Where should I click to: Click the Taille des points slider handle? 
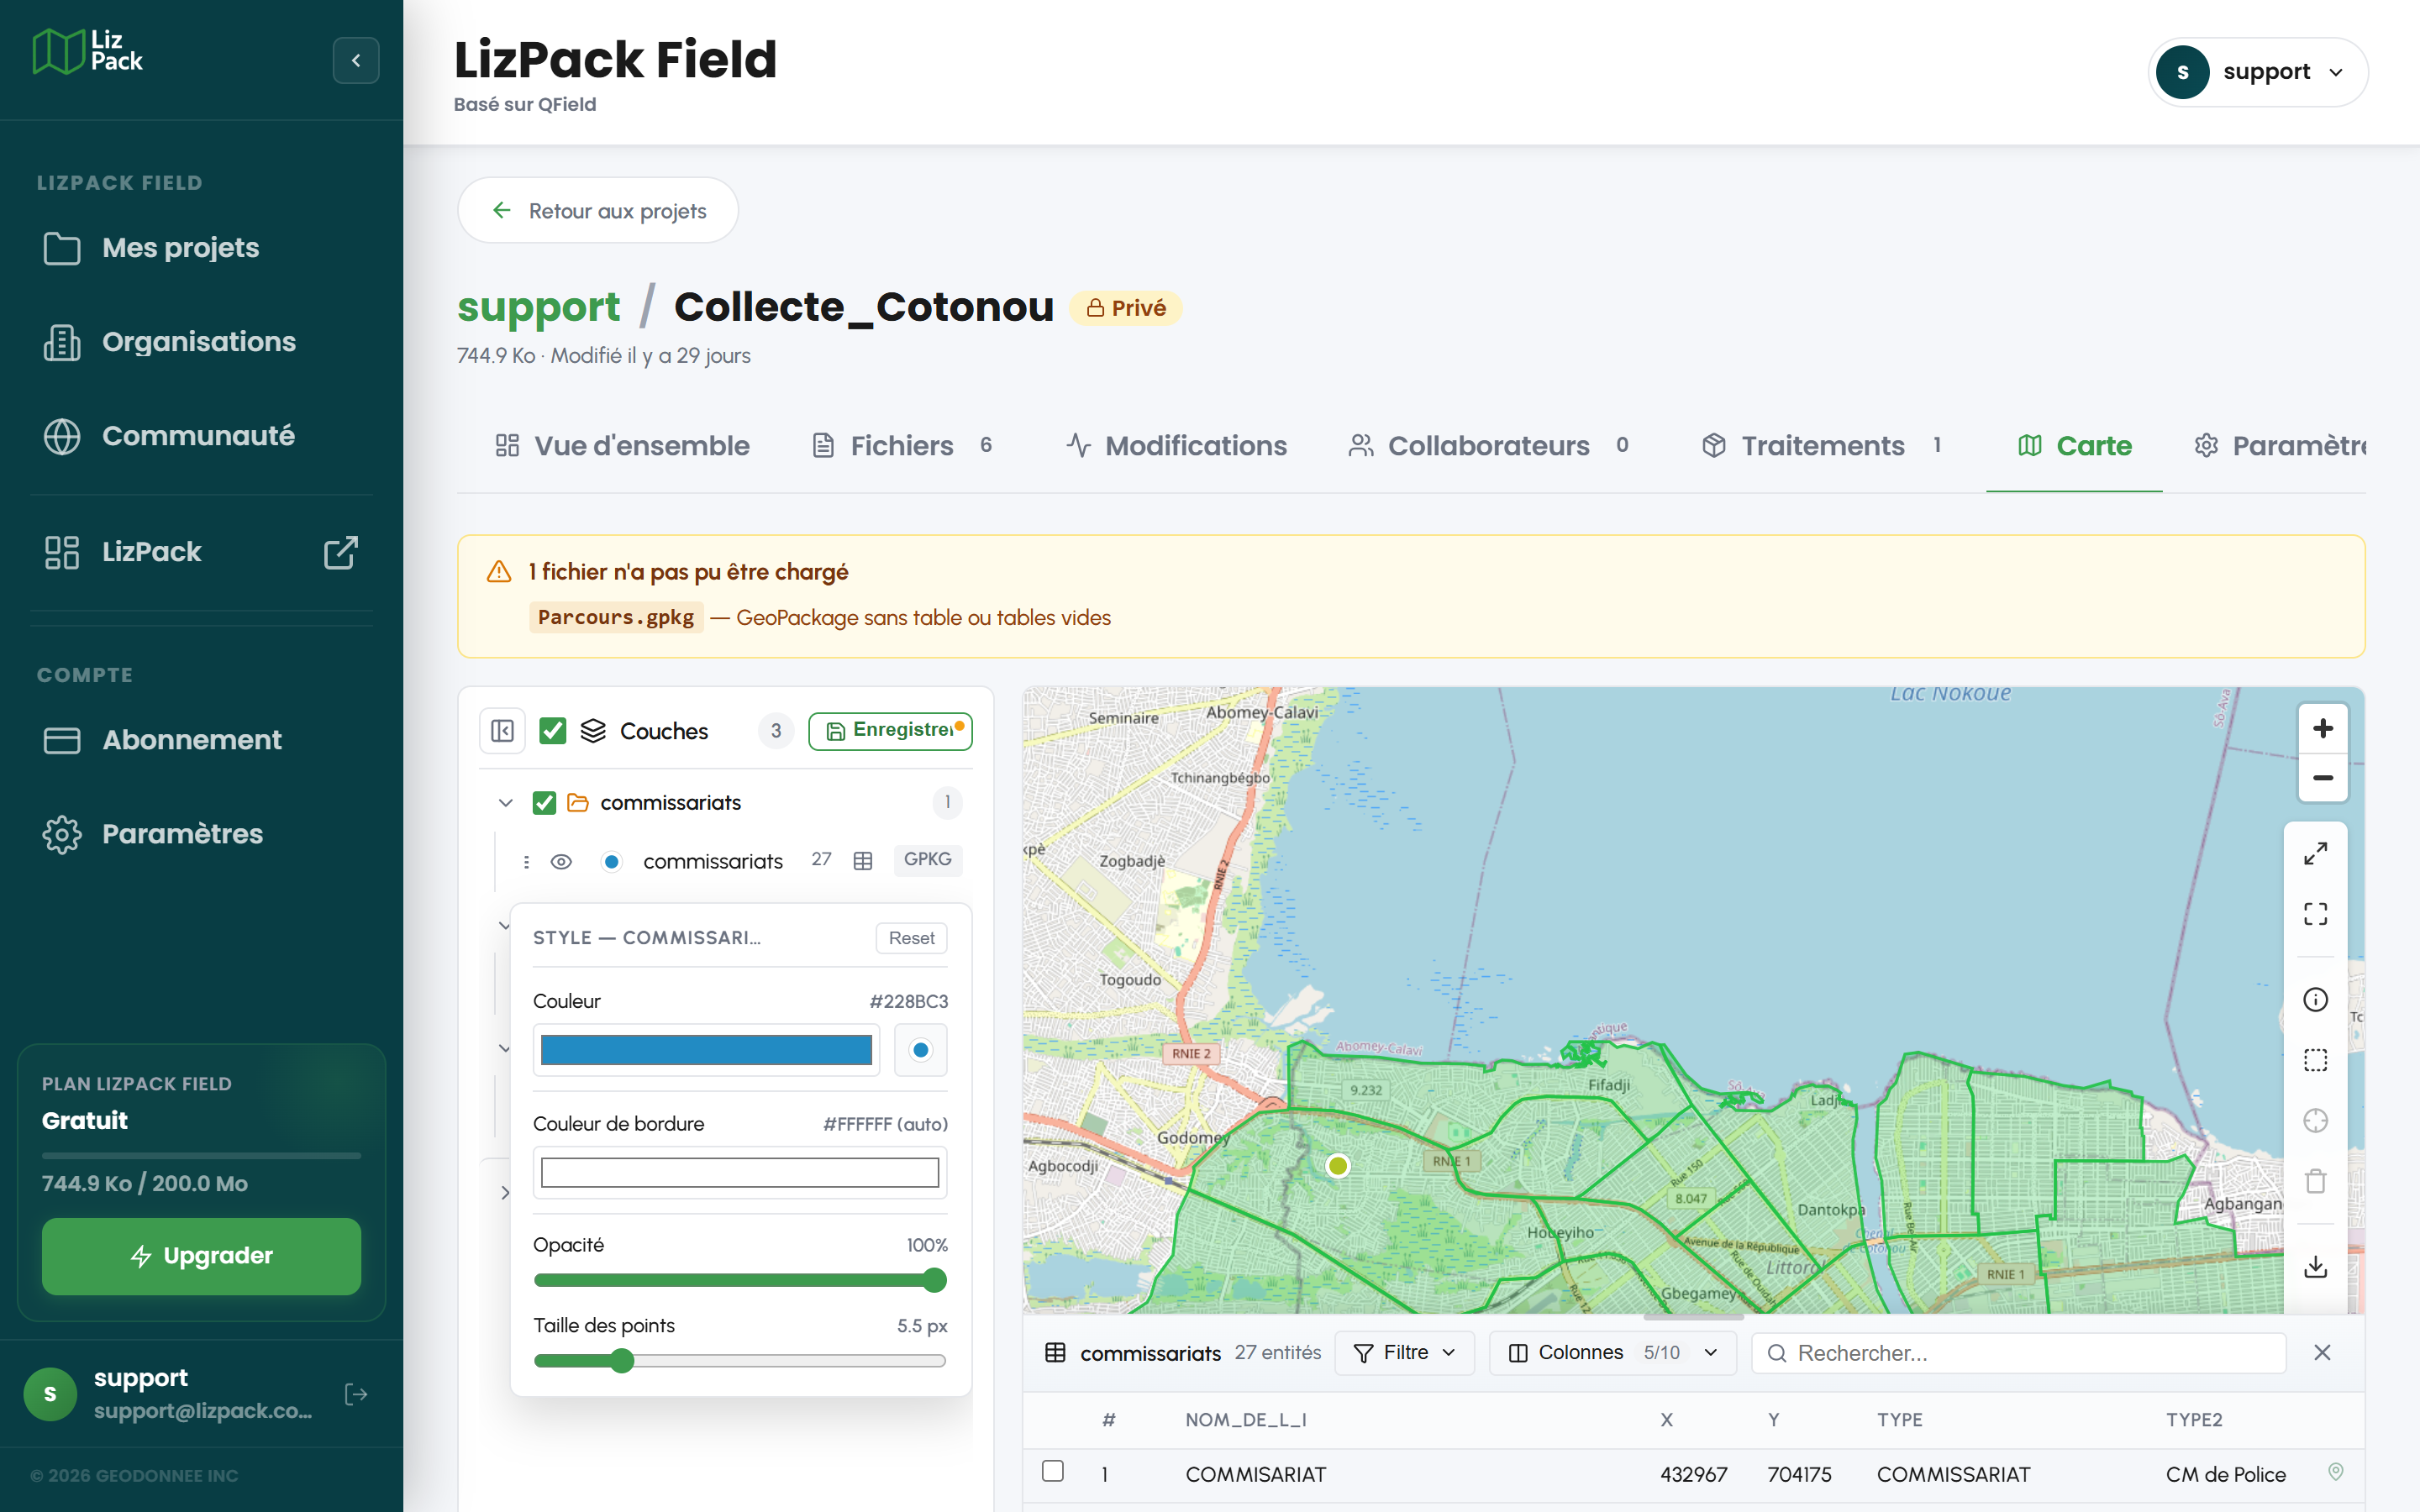pyautogui.click(x=622, y=1360)
